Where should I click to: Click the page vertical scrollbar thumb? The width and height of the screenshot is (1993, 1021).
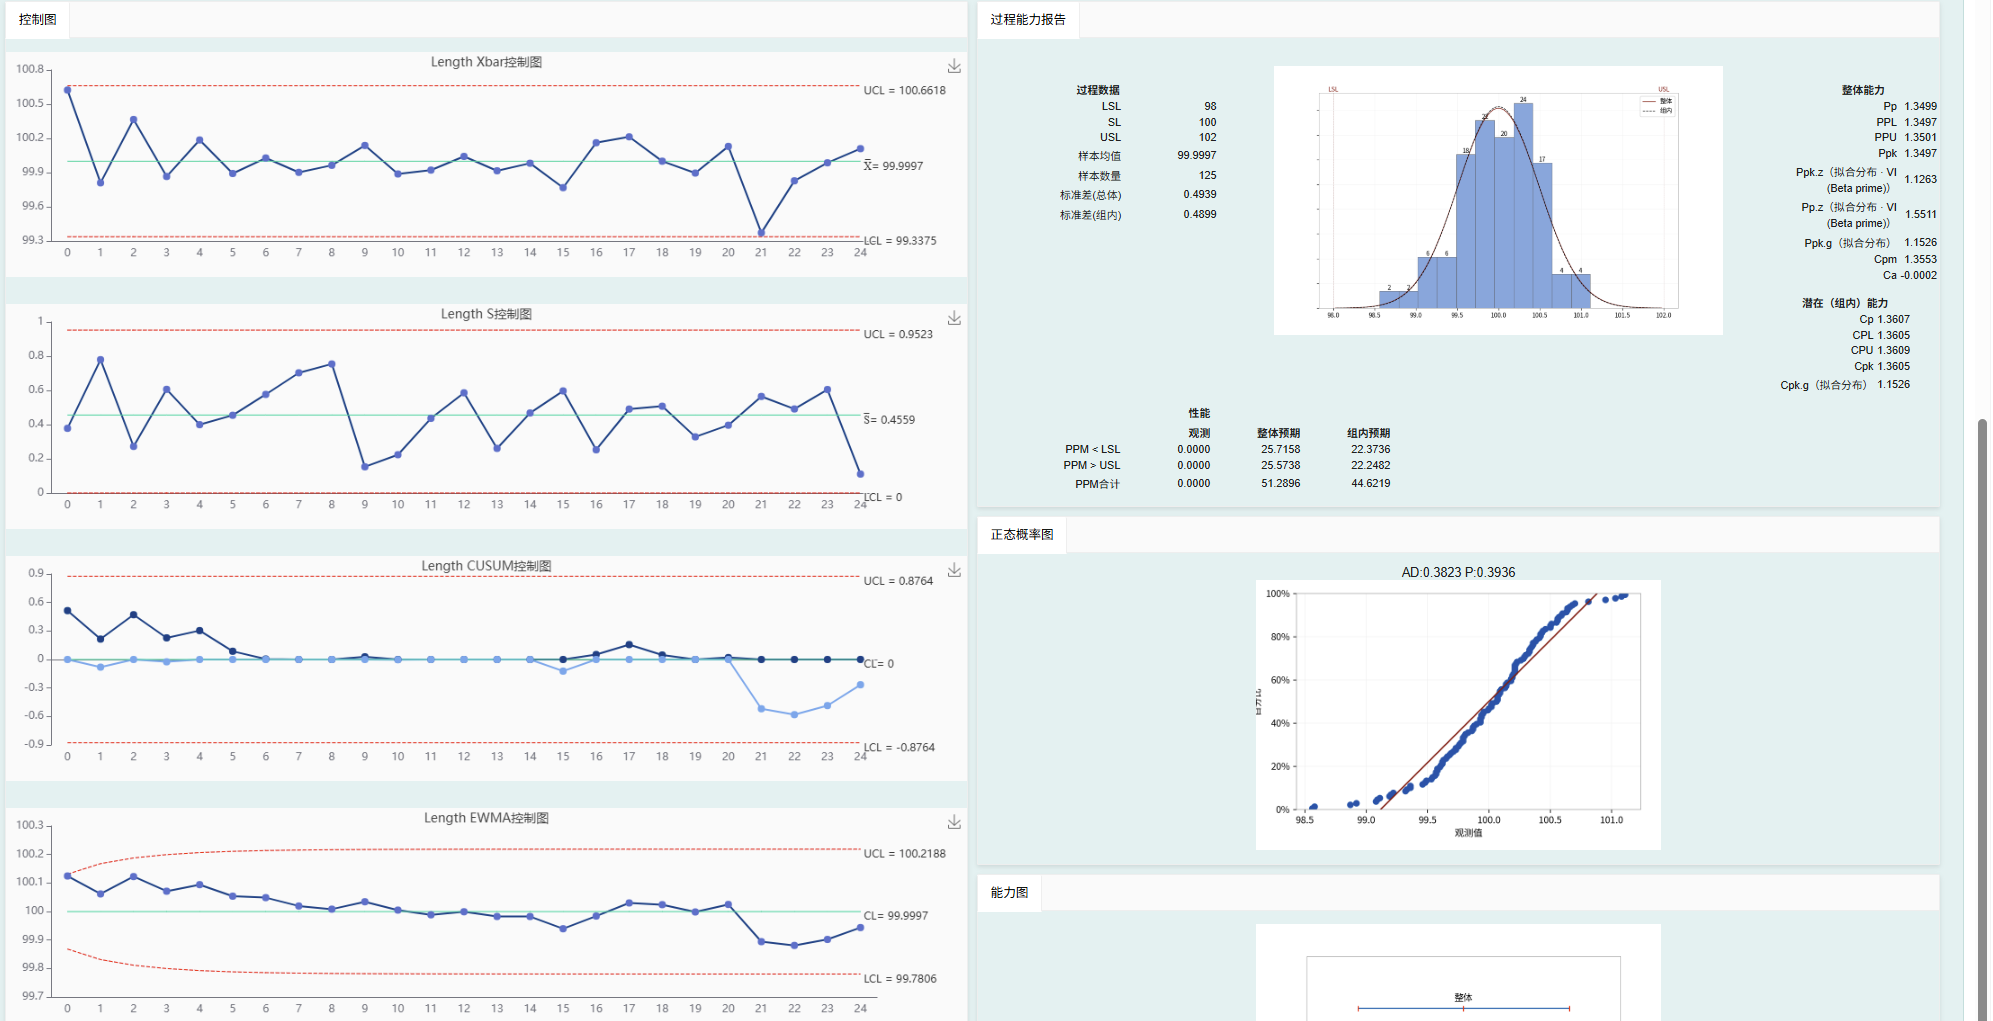[x=1982, y=720]
